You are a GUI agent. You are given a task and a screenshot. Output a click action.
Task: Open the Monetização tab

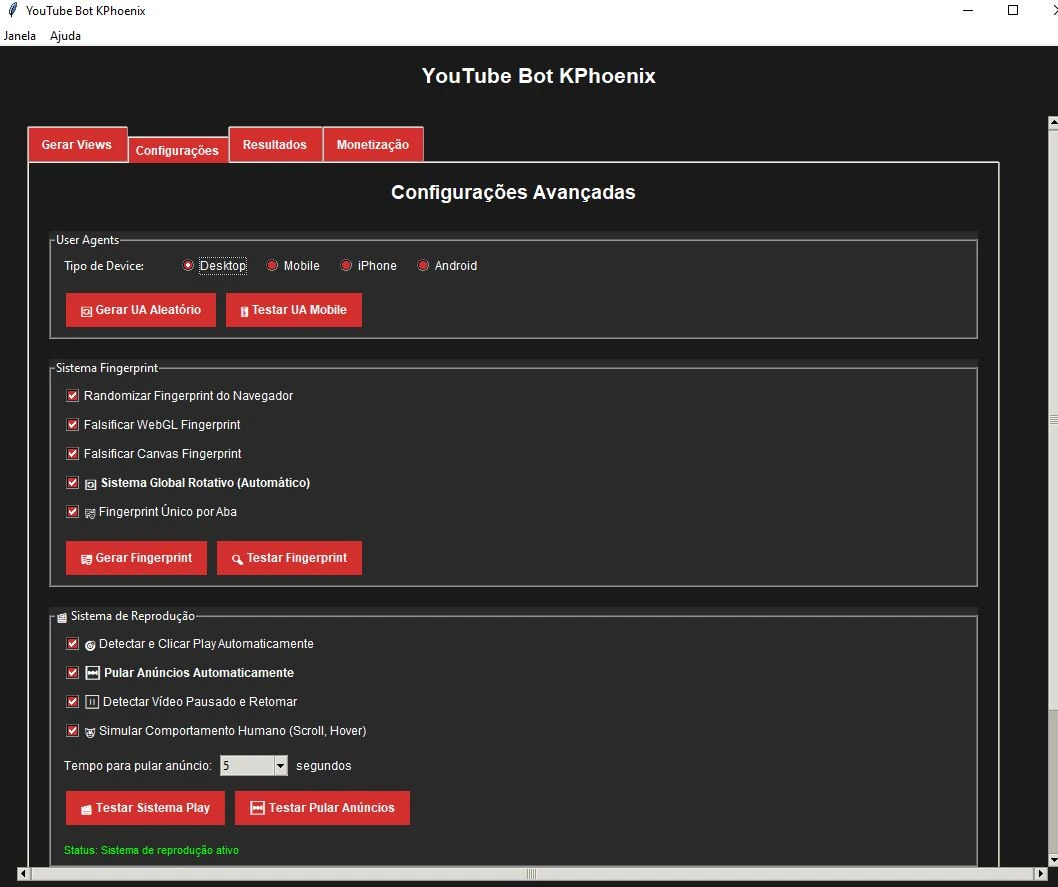click(372, 144)
